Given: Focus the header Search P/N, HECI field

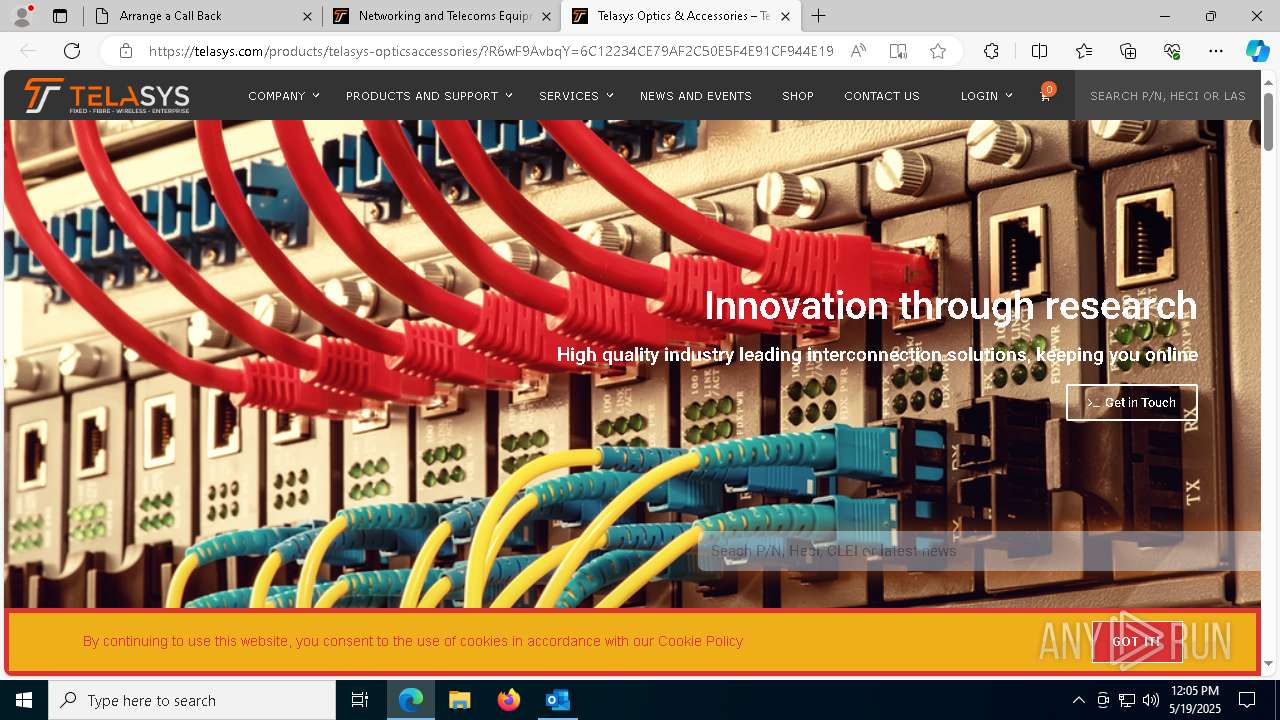Looking at the screenshot, I should tap(1167, 96).
